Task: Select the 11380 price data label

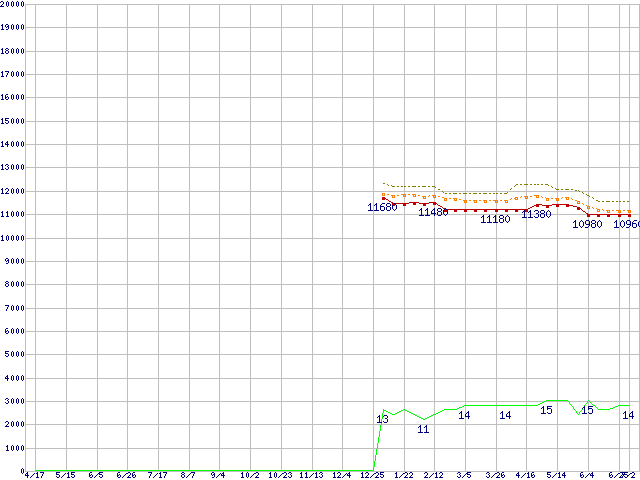Action: (x=536, y=214)
